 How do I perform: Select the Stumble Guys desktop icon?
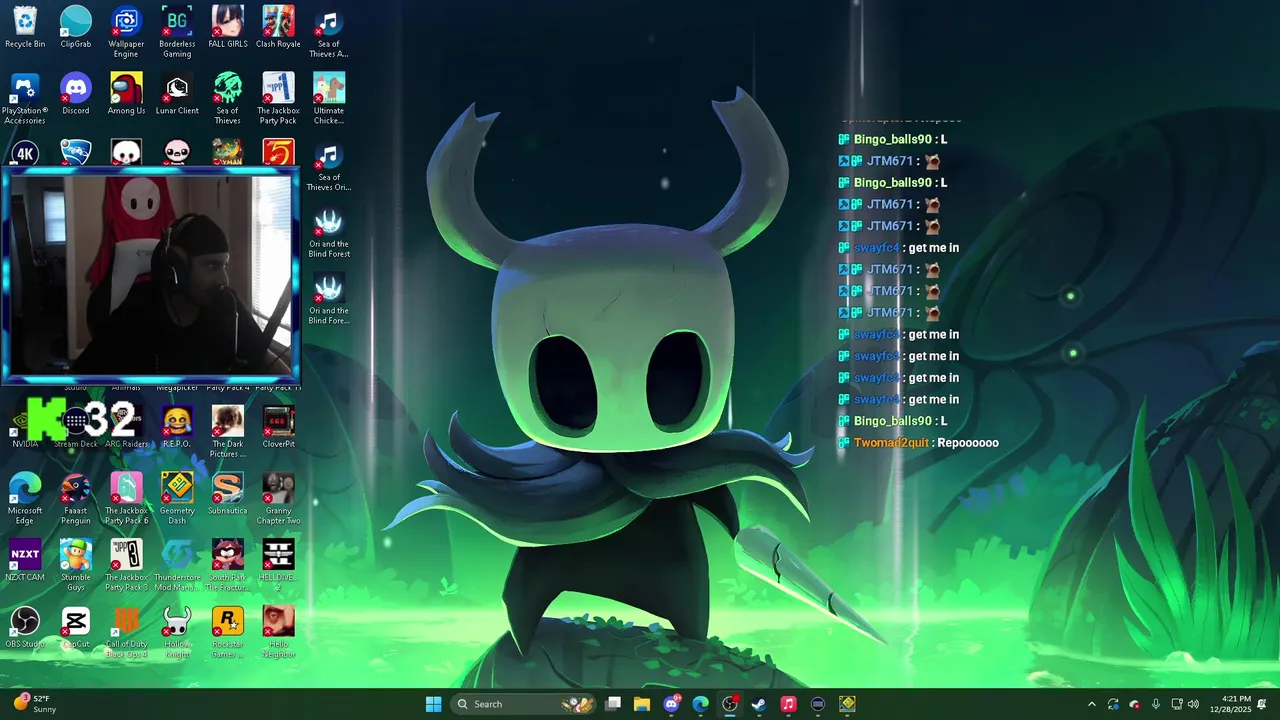pyautogui.click(x=76, y=565)
